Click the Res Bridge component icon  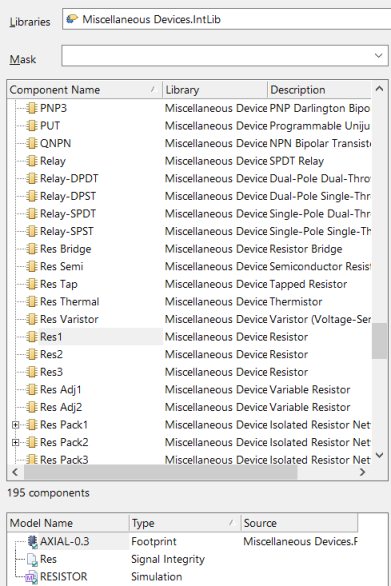(x=32, y=249)
